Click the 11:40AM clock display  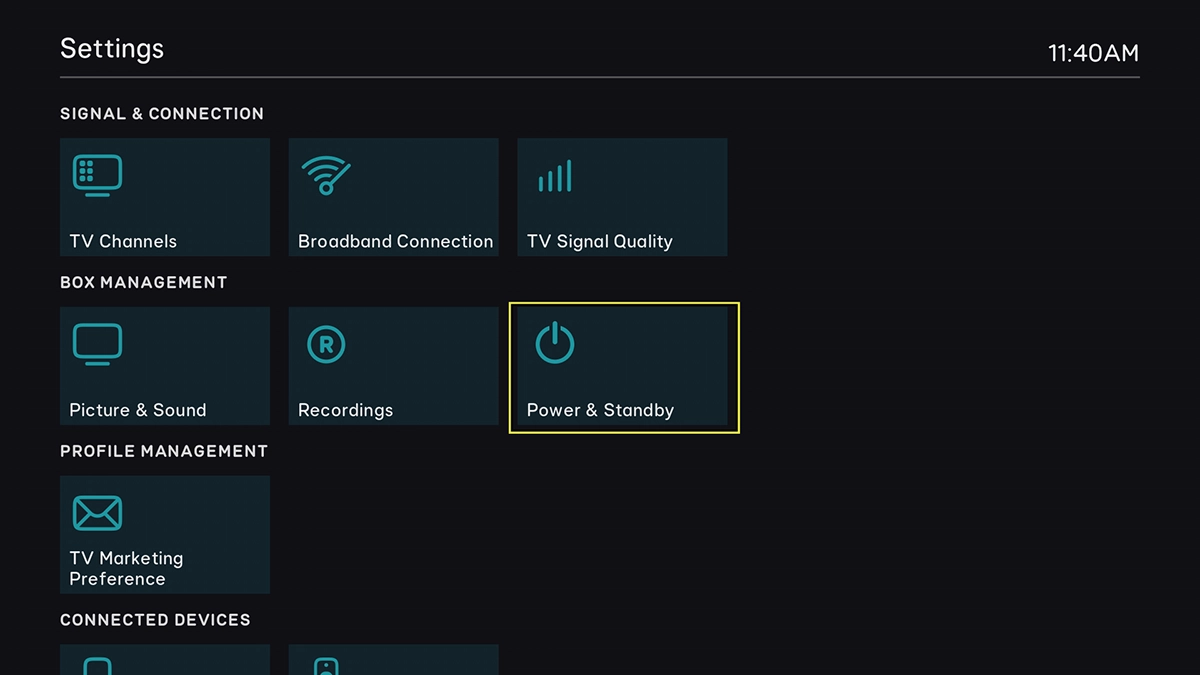[x=1093, y=53]
